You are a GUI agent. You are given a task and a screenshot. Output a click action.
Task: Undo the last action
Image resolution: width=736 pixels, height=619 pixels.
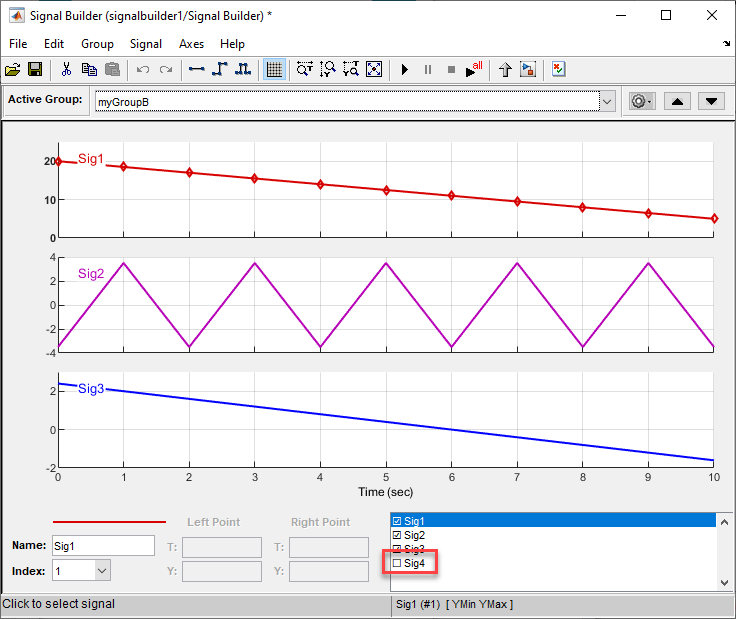143,70
